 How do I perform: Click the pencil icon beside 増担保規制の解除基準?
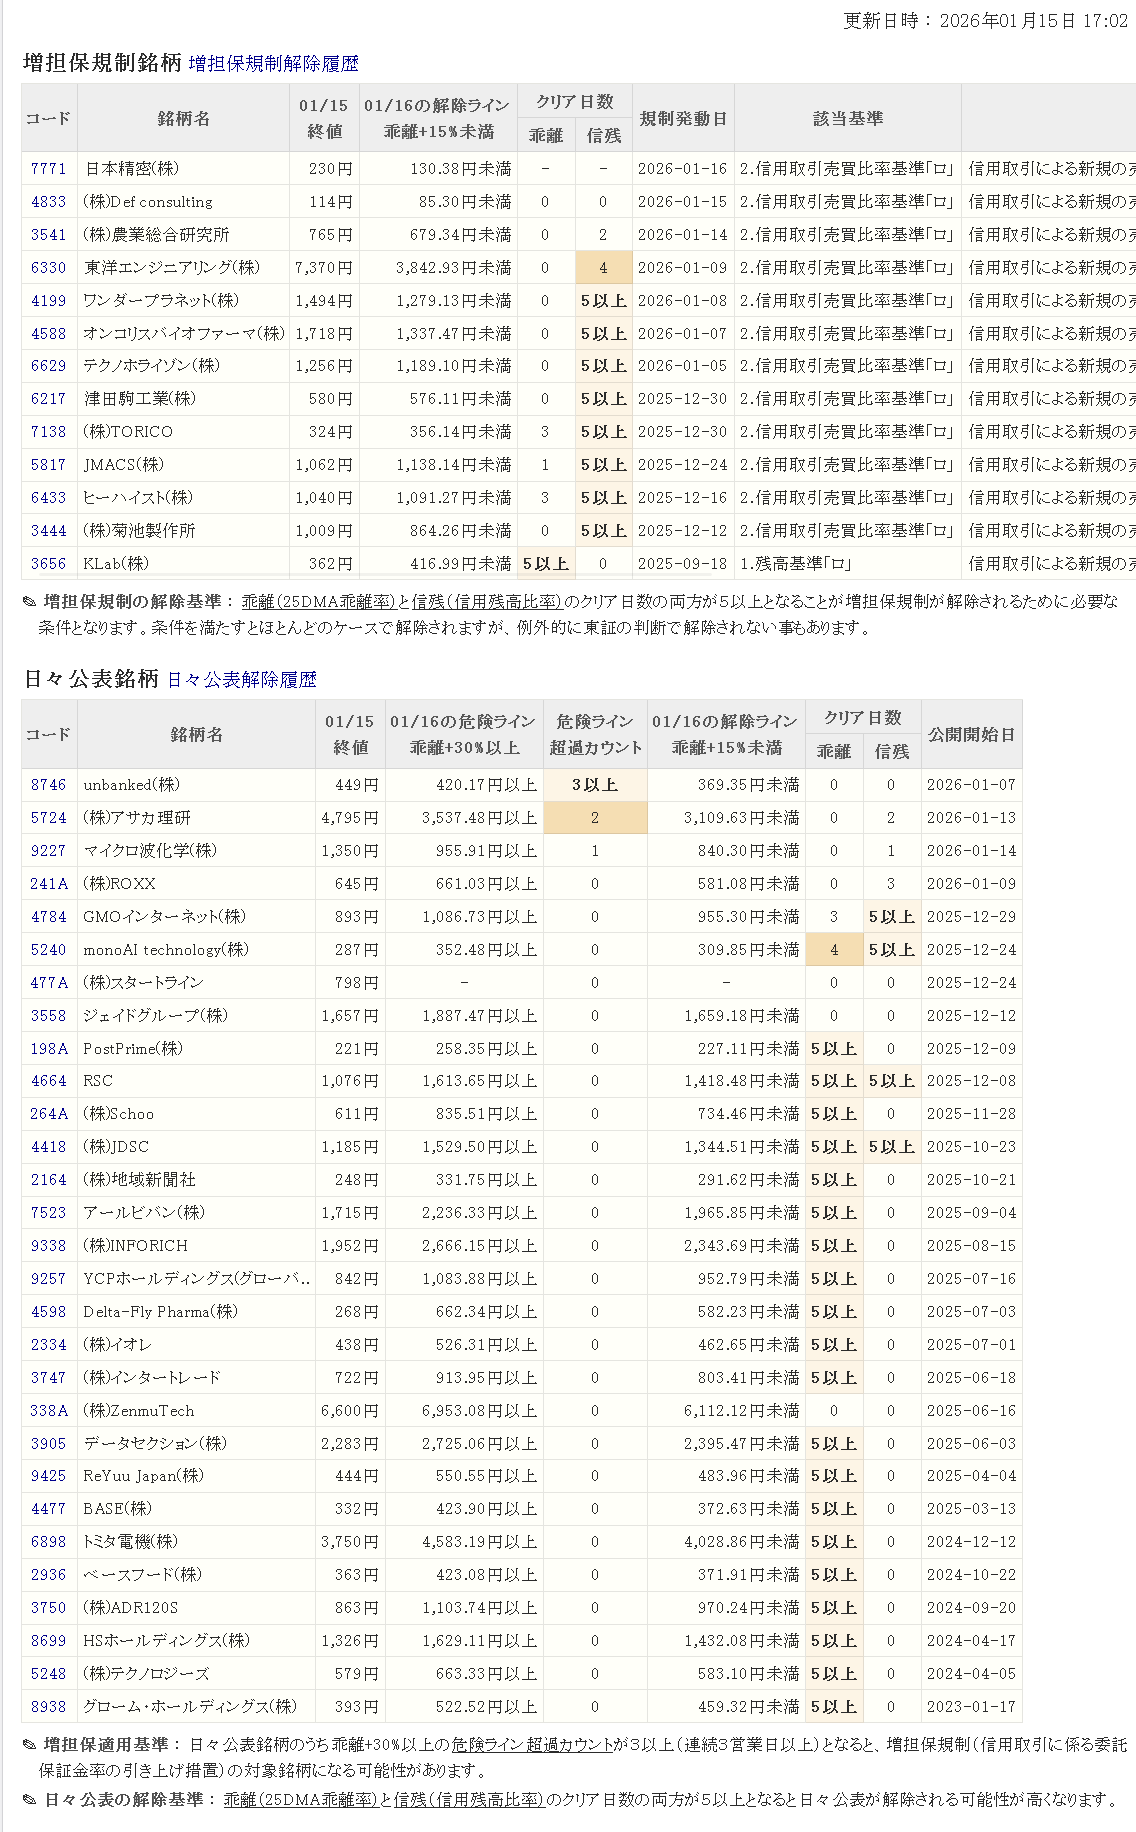[29, 602]
